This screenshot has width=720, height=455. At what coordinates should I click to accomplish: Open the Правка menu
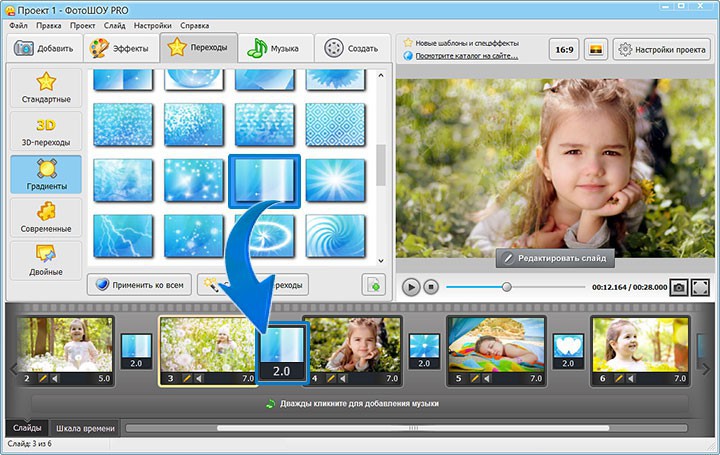pyautogui.click(x=49, y=26)
